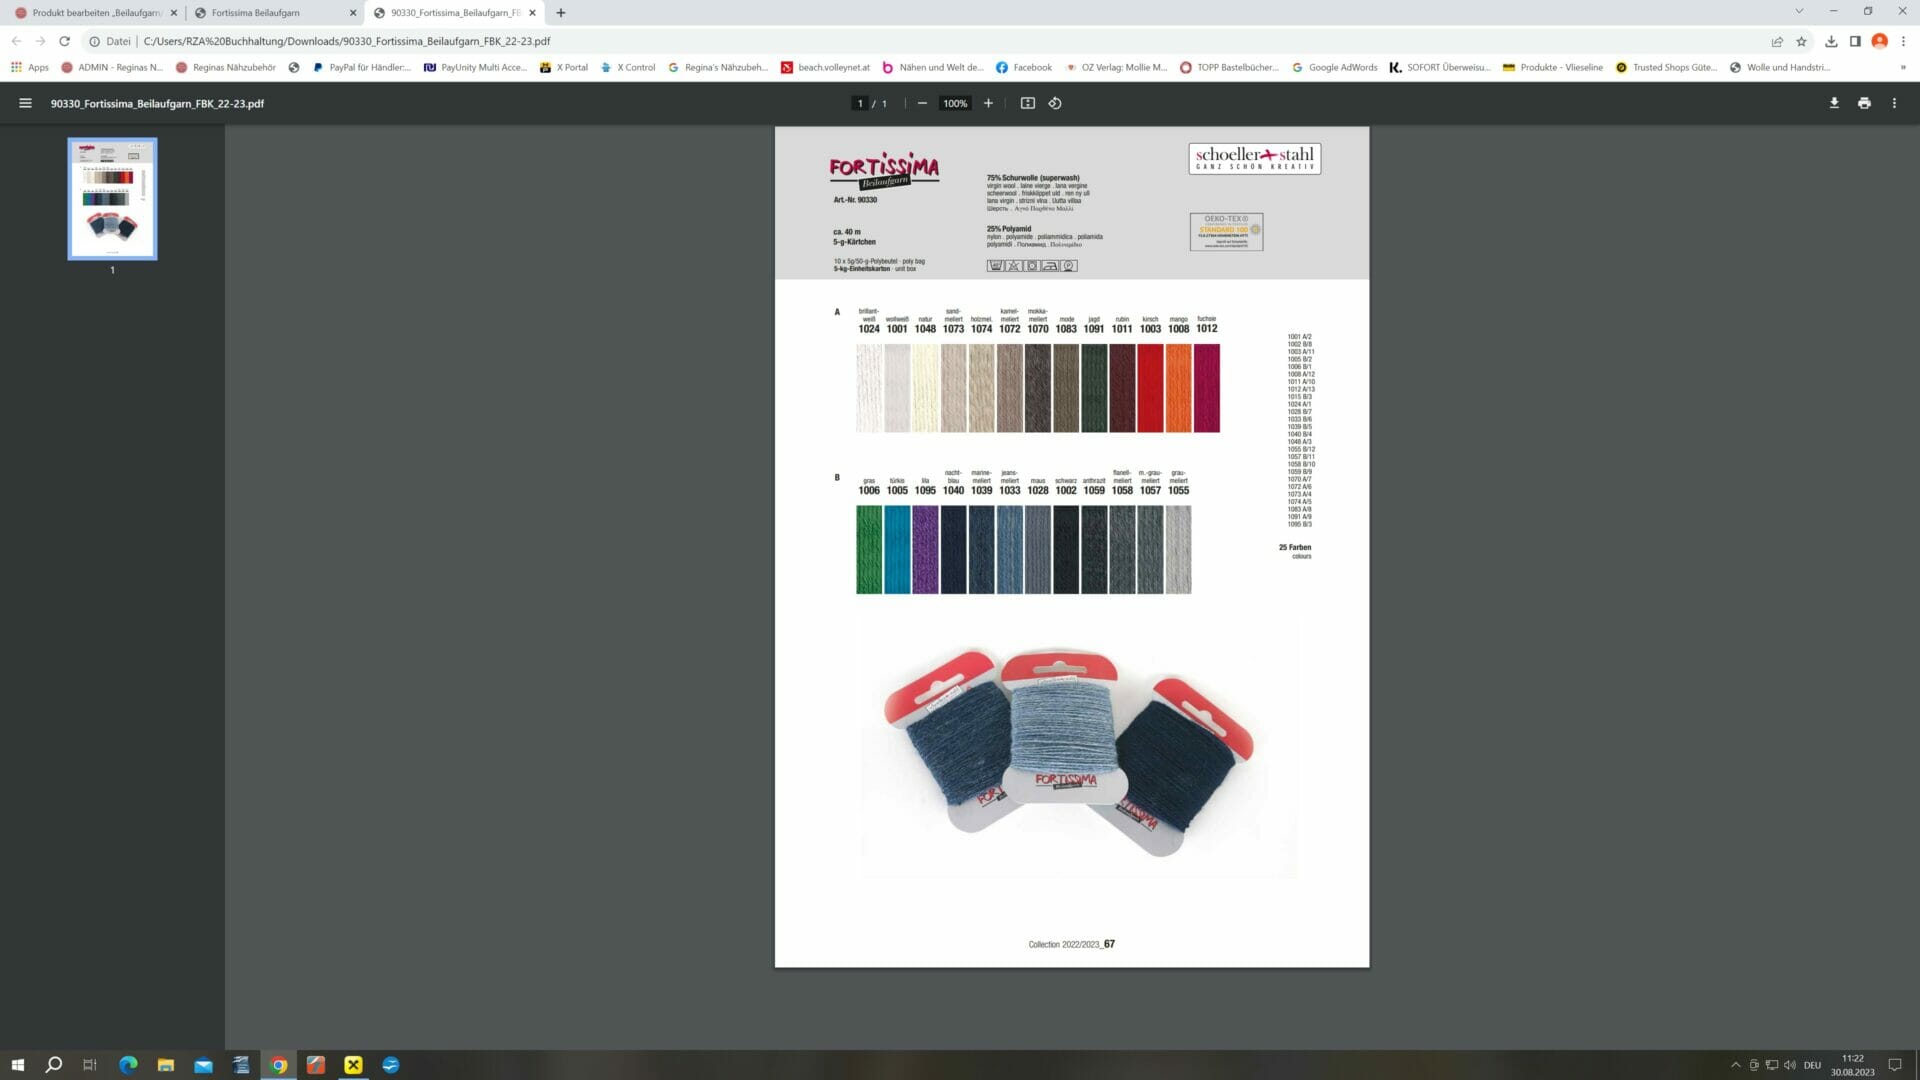Click the DEU language indicator
1920x1080 pixels.
(x=1812, y=1065)
